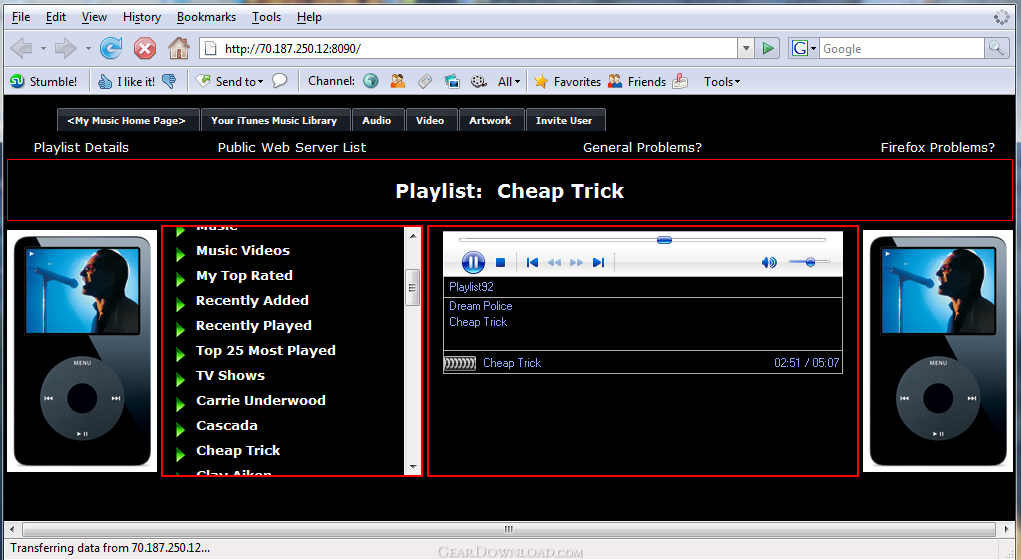The height and width of the screenshot is (560, 1021).
Task: Stop the media player playback
Action: pyautogui.click(x=500, y=262)
